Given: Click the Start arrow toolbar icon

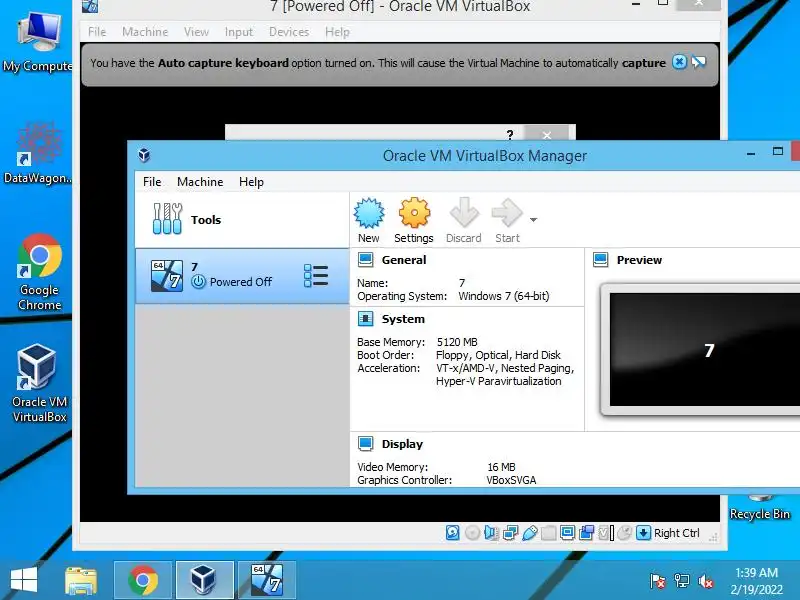Looking at the screenshot, I should click(x=507, y=213).
